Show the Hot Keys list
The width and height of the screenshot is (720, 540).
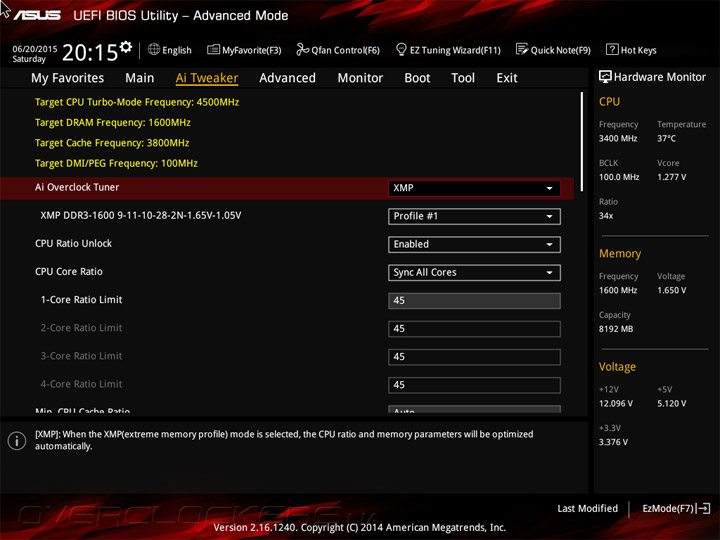[x=638, y=50]
